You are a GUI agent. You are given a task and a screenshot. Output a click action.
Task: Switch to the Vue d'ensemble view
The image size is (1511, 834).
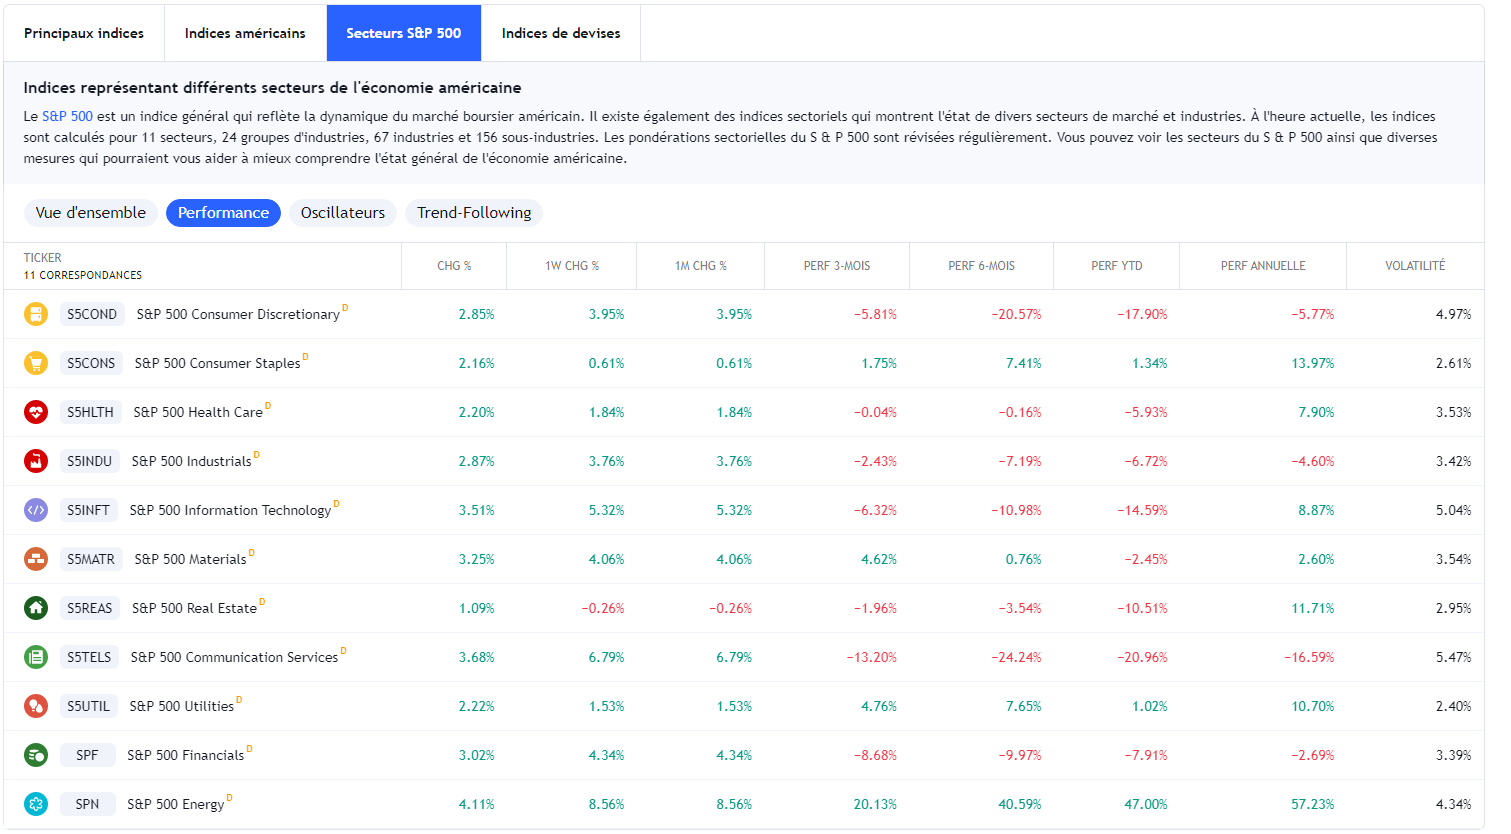pyautogui.click(x=91, y=213)
